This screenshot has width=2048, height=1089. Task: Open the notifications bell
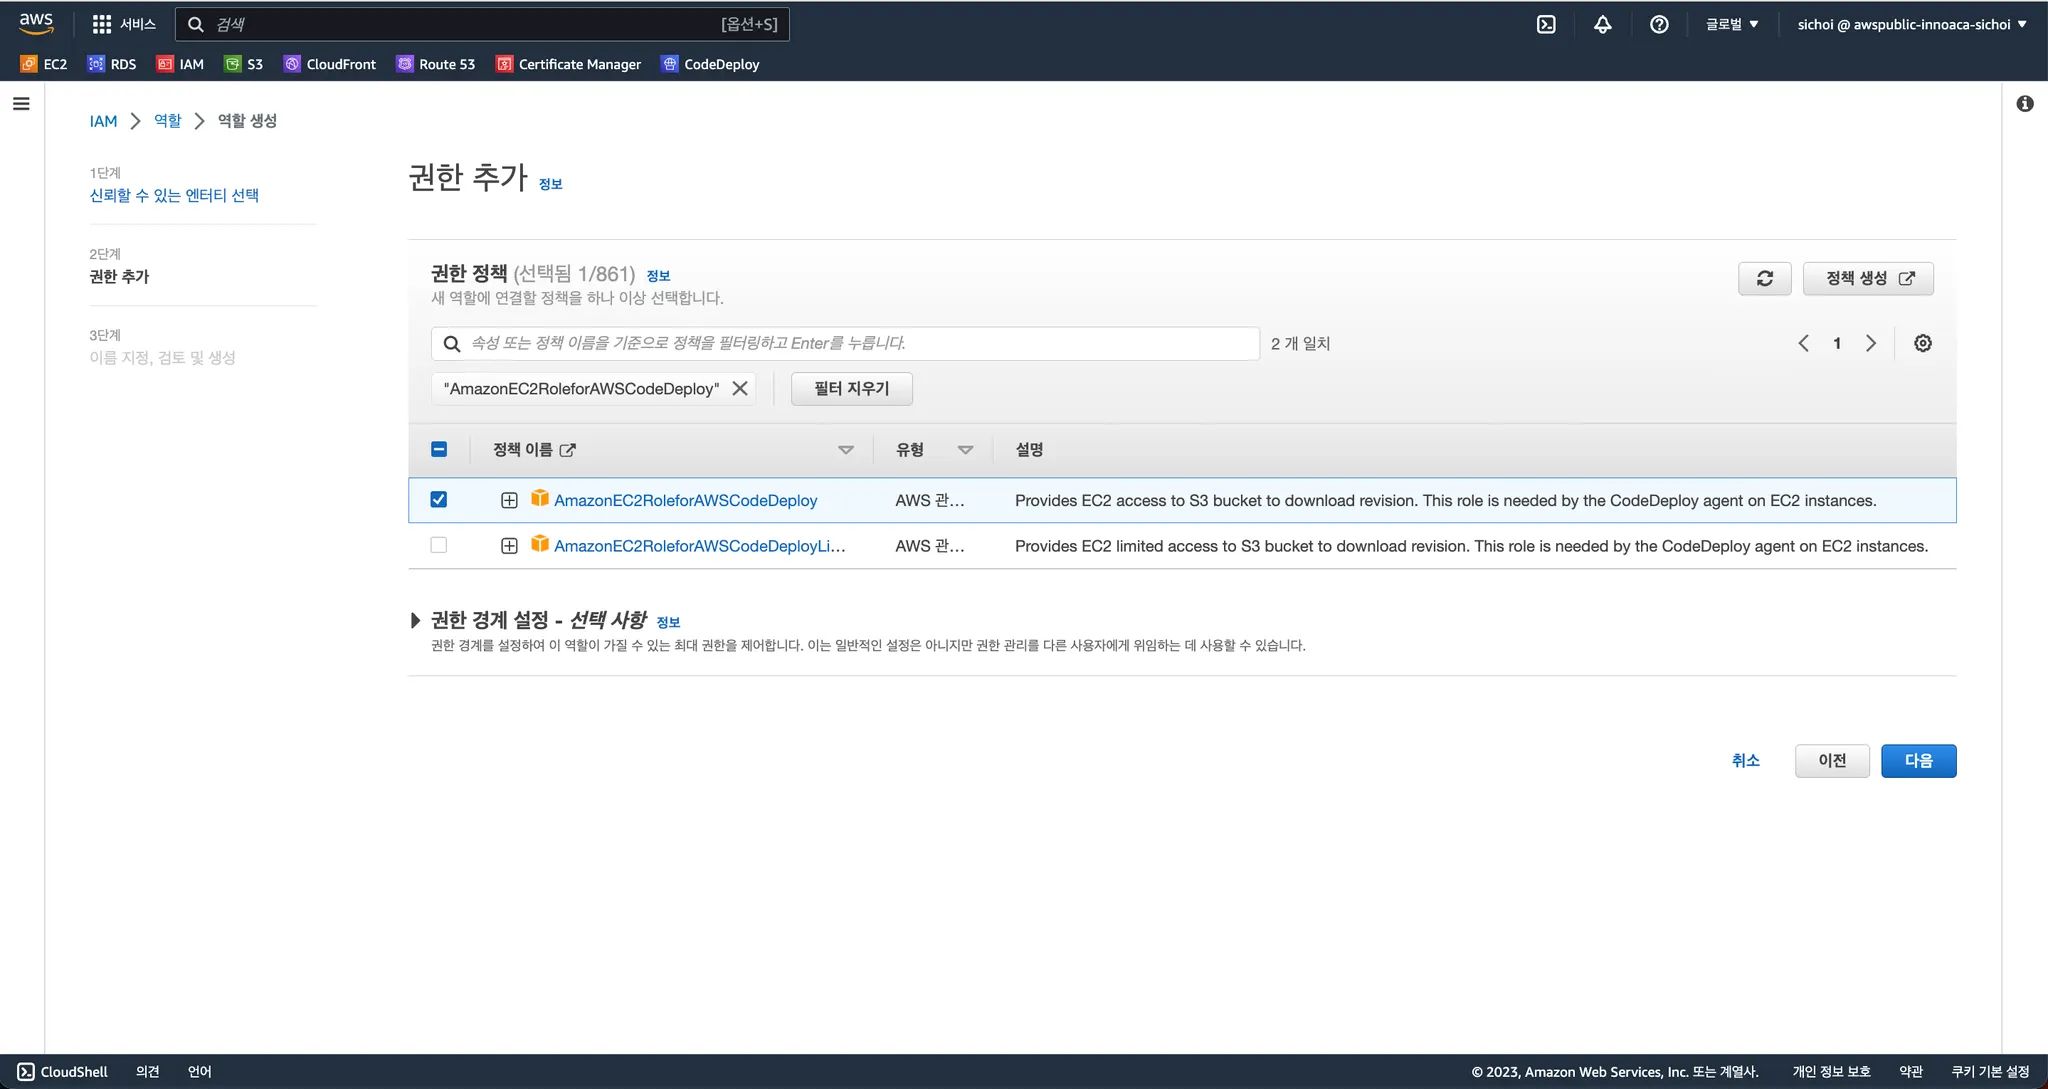click(1602, 24)
